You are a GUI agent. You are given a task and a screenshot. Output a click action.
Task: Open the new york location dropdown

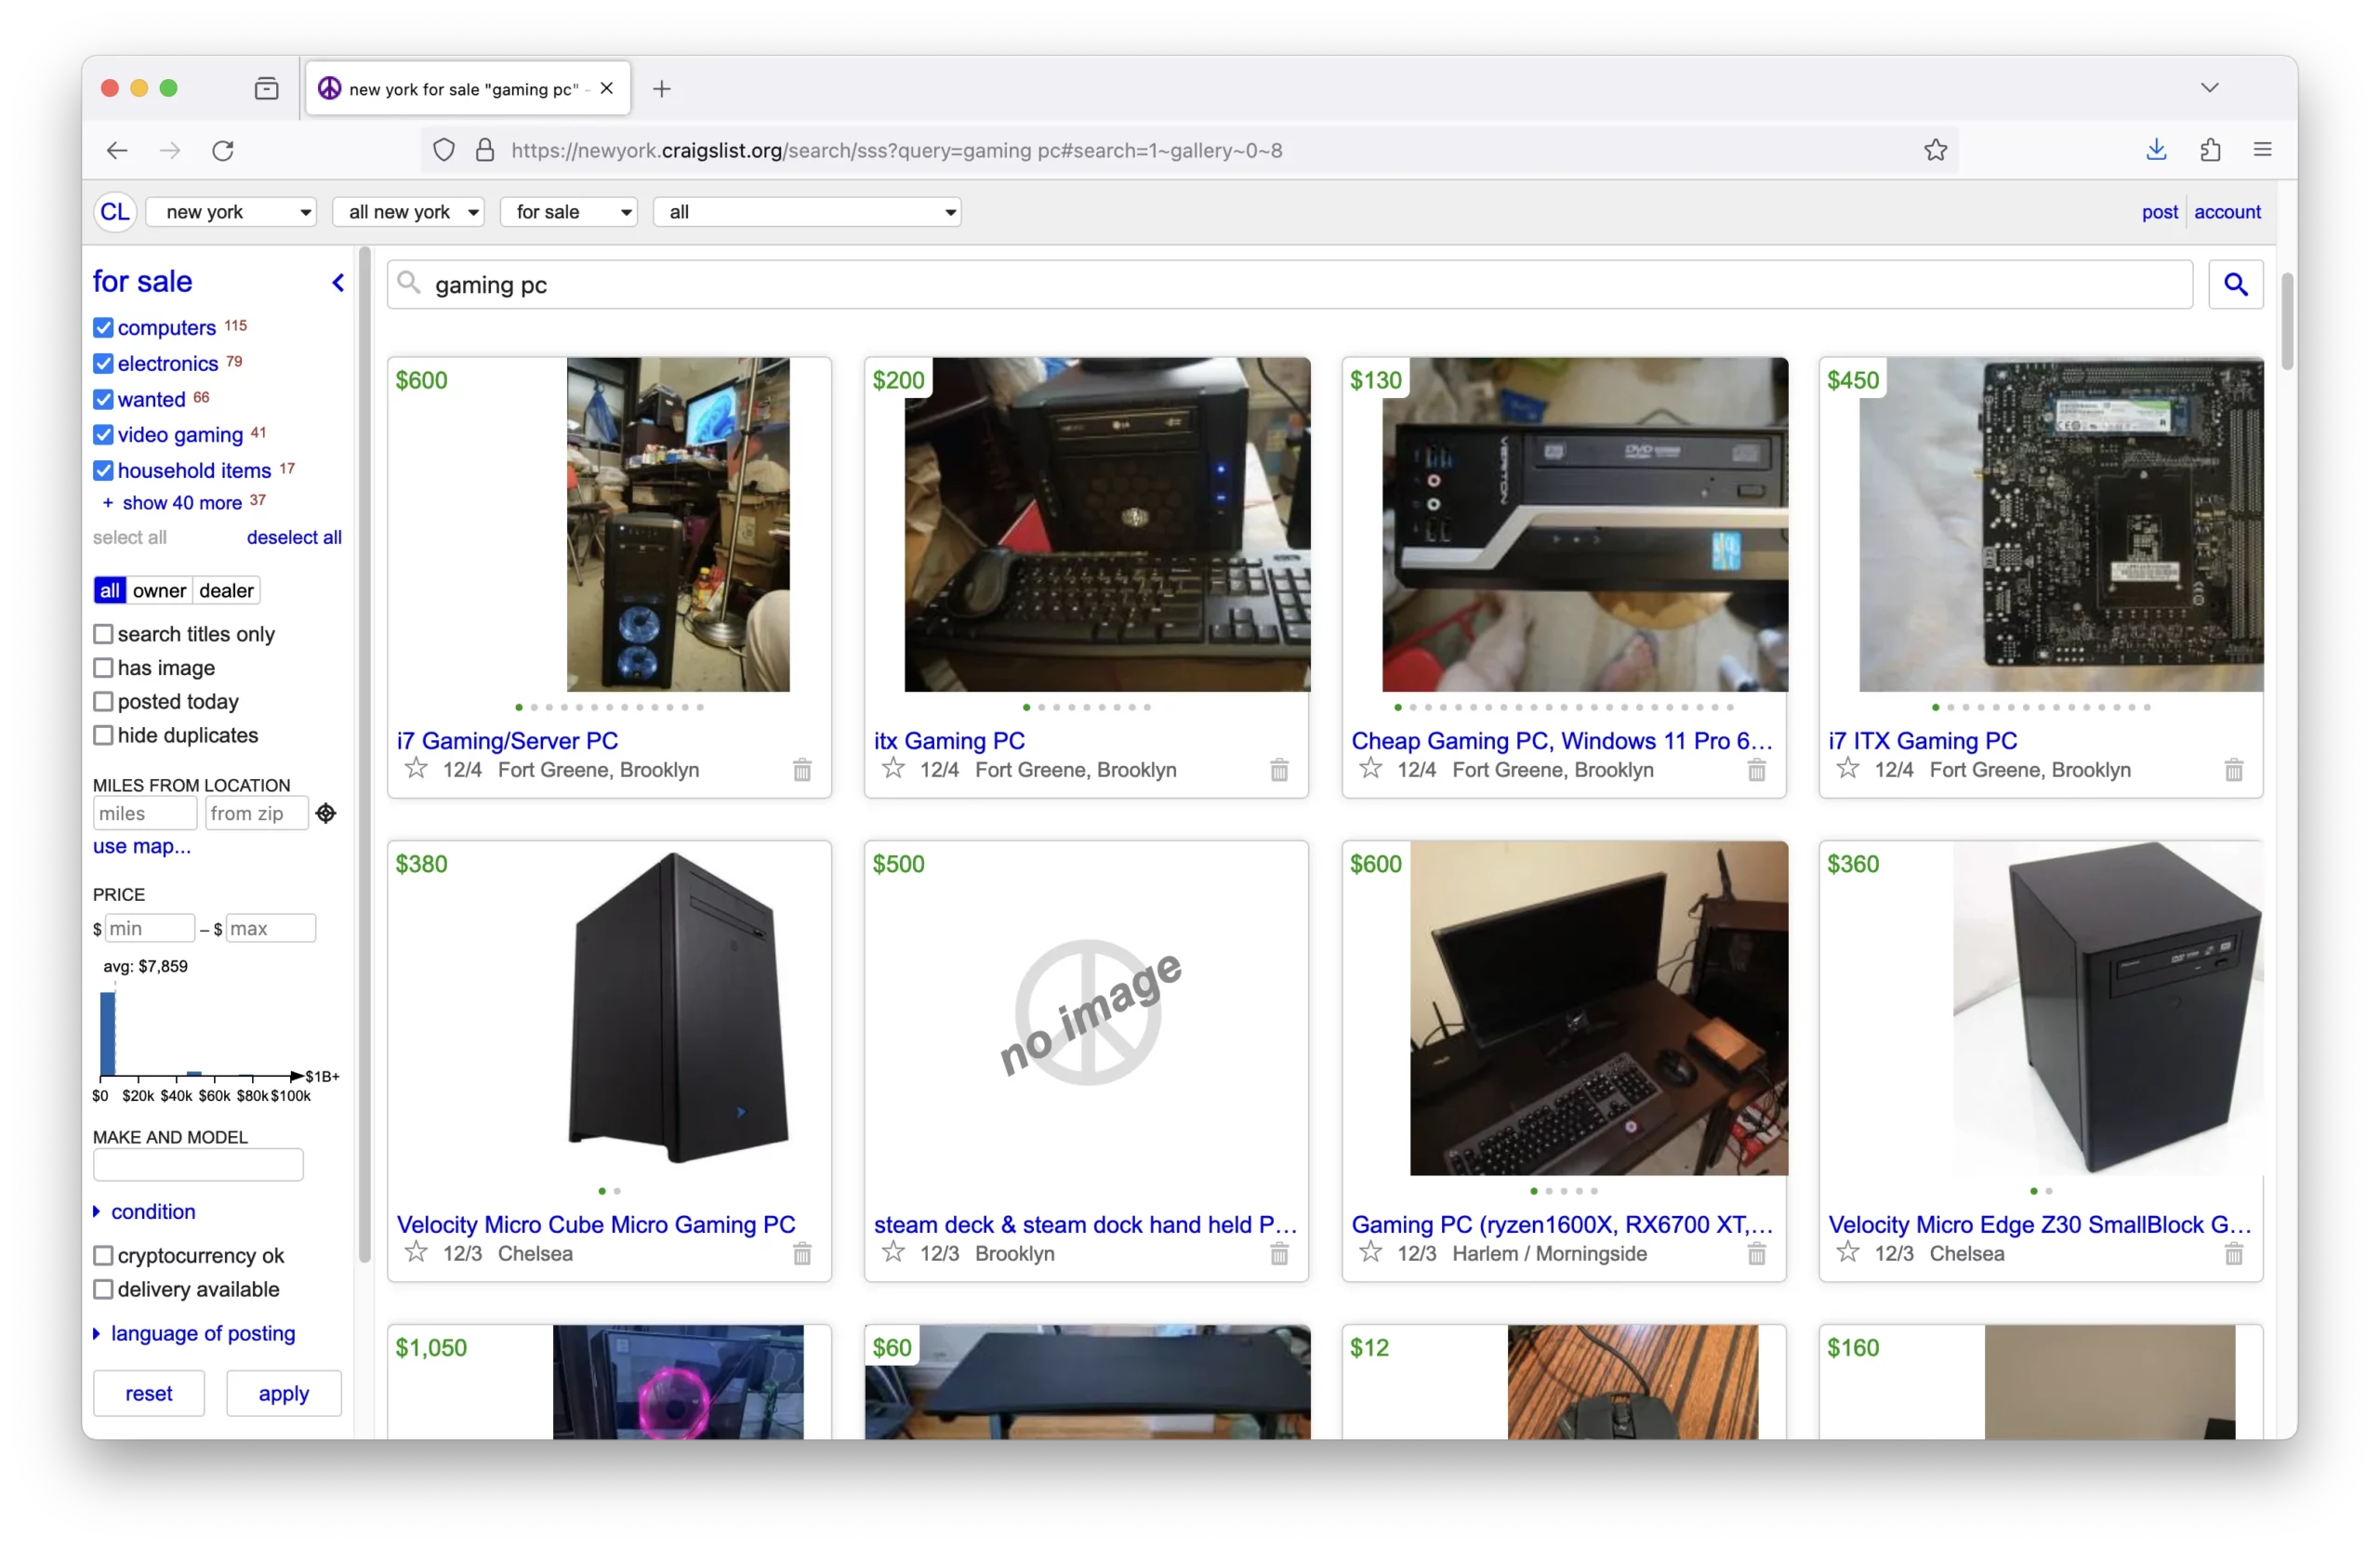pos(232,212)
